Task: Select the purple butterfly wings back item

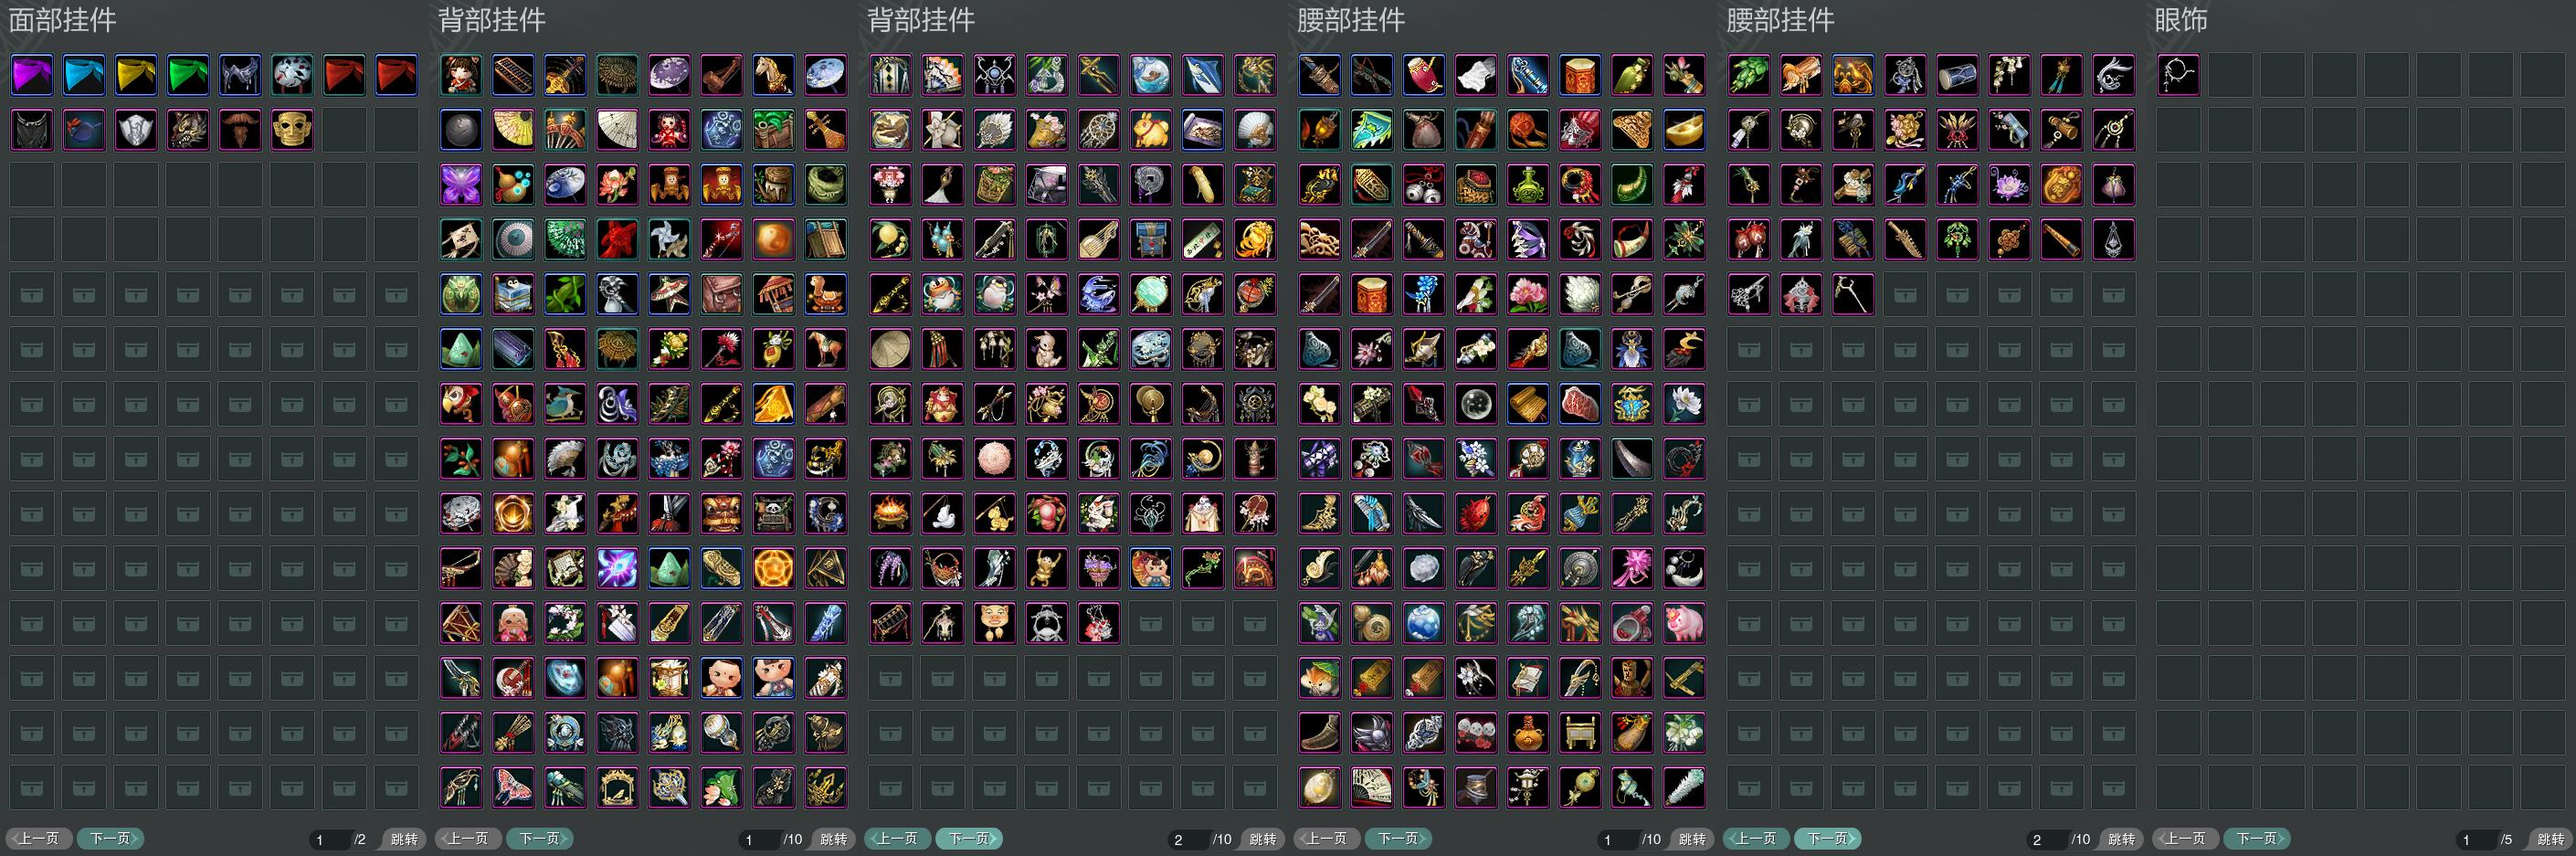Action: [x=461, y=185]
